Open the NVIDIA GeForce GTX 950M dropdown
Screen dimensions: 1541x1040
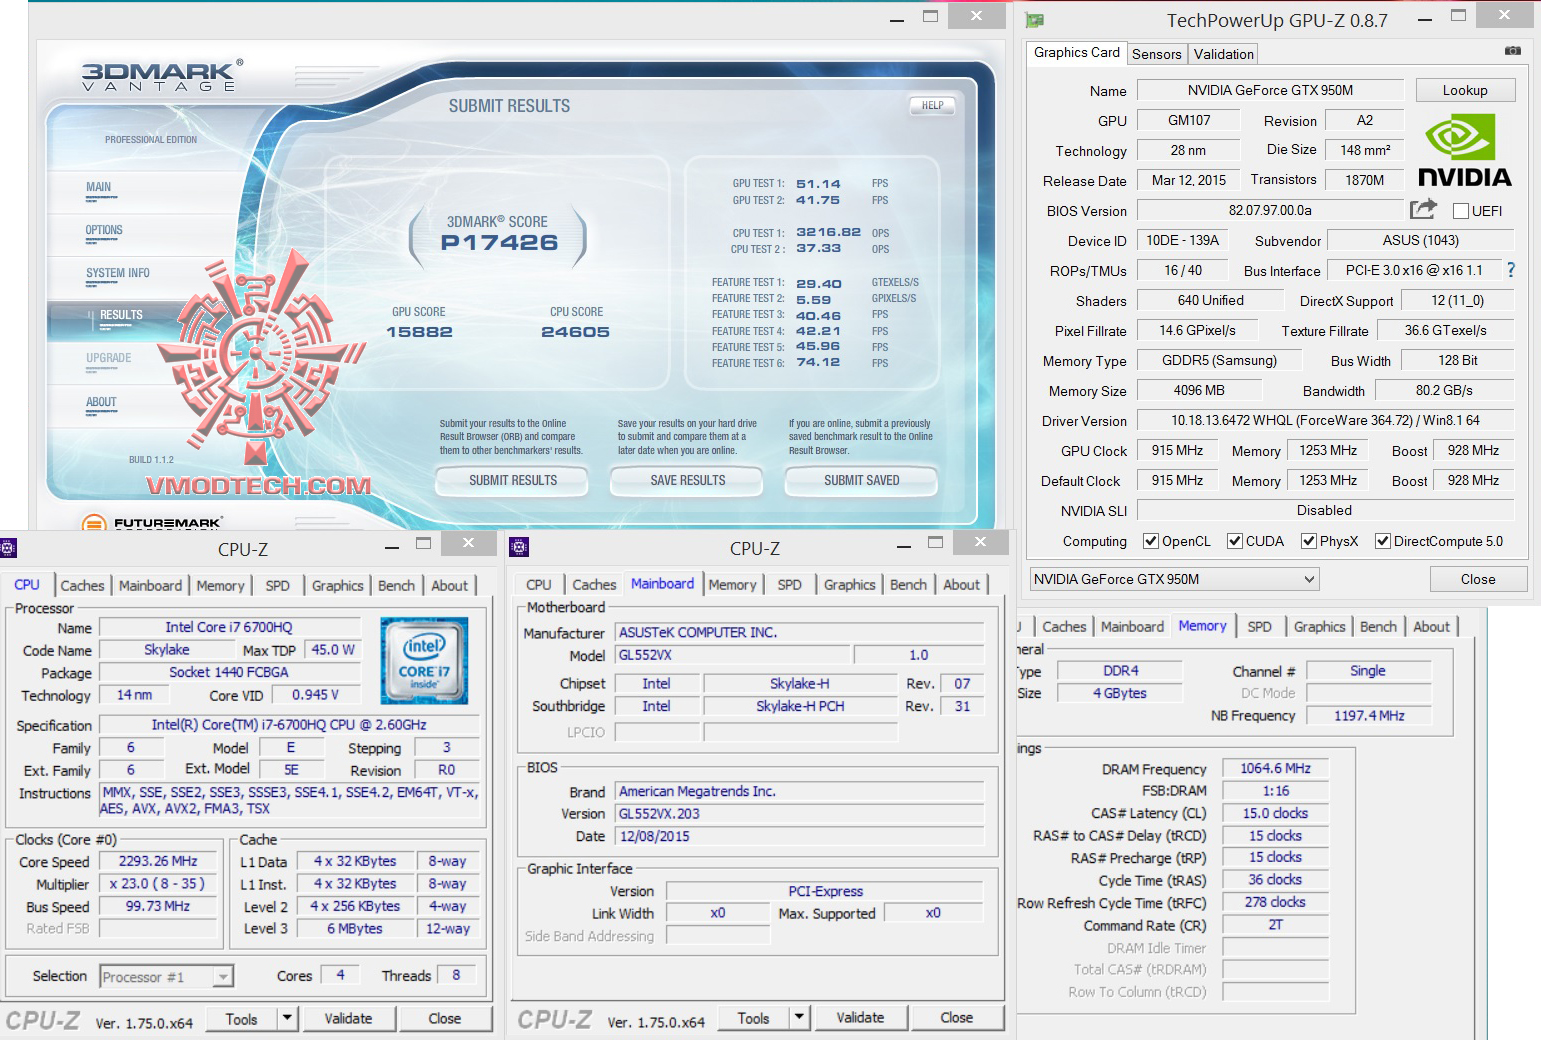click(1174, 579)
